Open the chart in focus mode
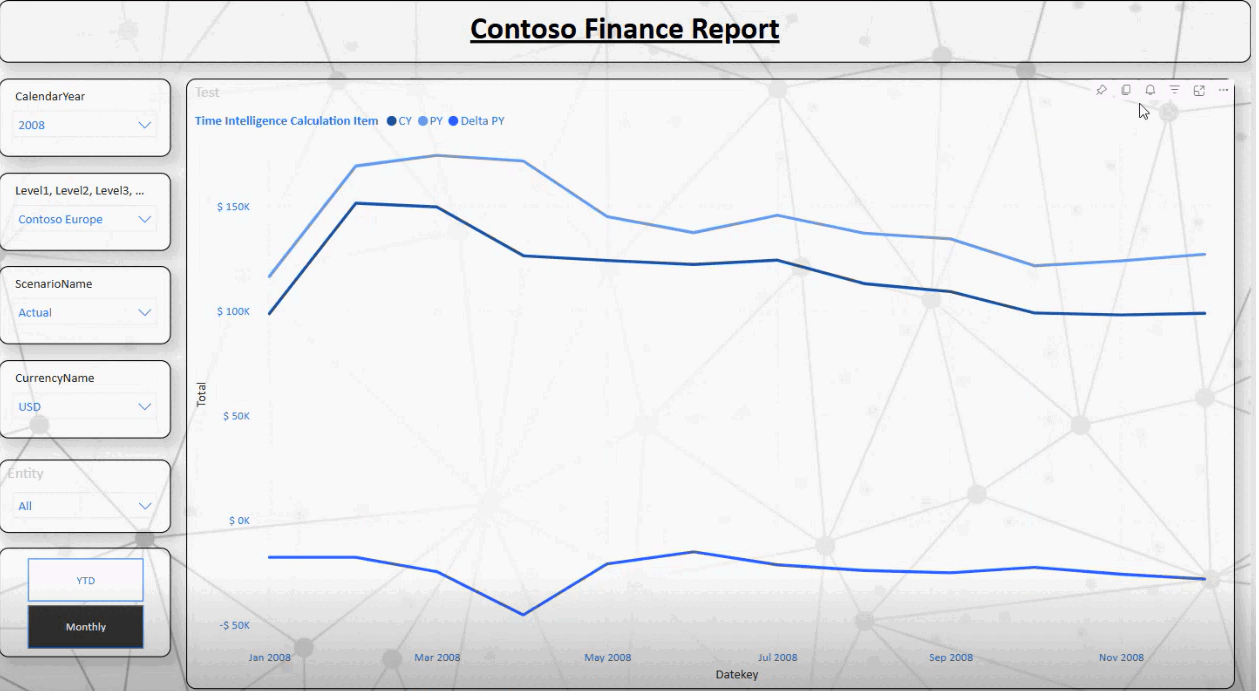The width and height of the screenshot is (1259, 700). point(1199,90)
